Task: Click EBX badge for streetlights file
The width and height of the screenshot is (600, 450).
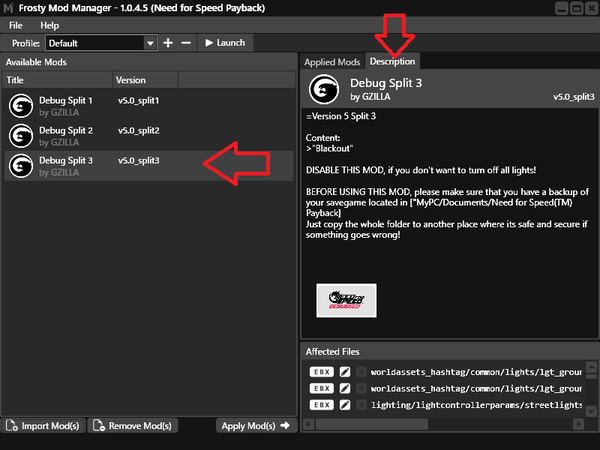Action: 321,405
